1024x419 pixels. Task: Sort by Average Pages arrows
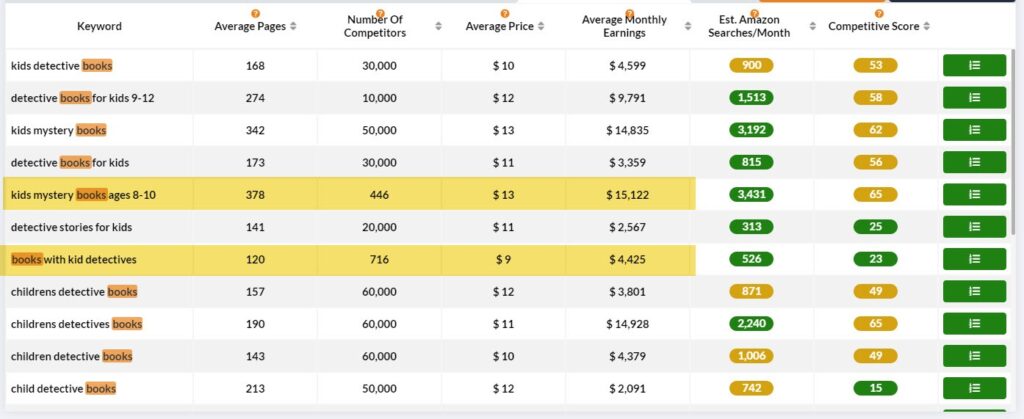point(293,27)
